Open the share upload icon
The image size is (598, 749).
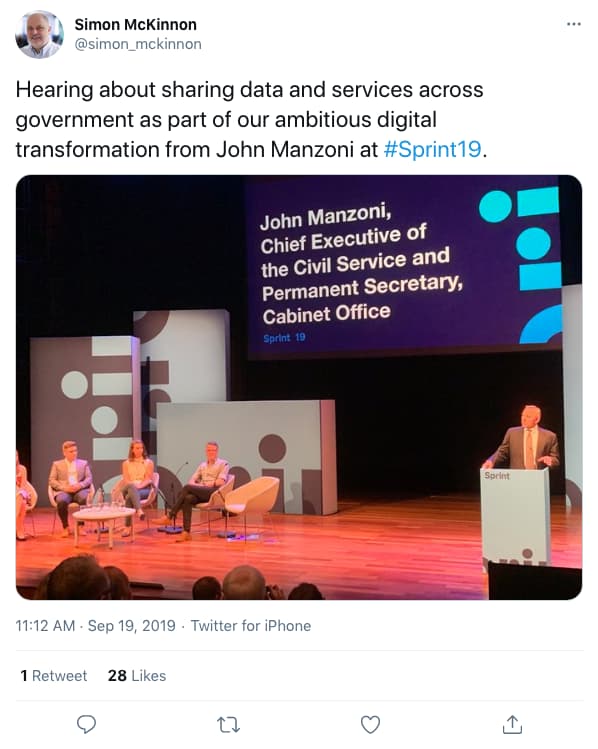(x=513, y=724)
